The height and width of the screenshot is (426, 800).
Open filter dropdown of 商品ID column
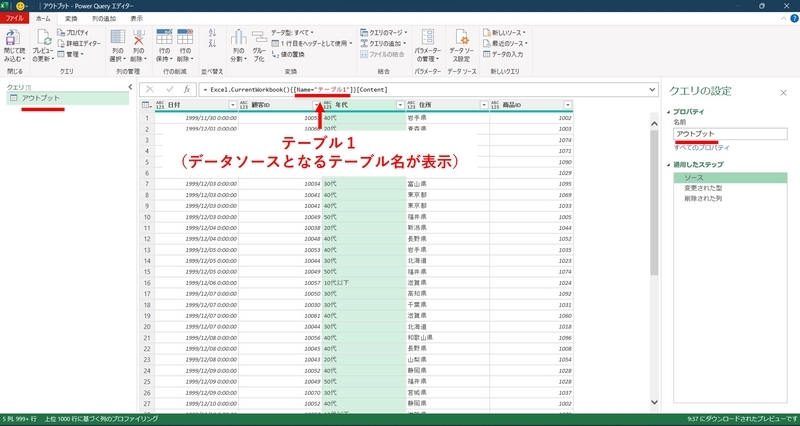click(567, 105)
